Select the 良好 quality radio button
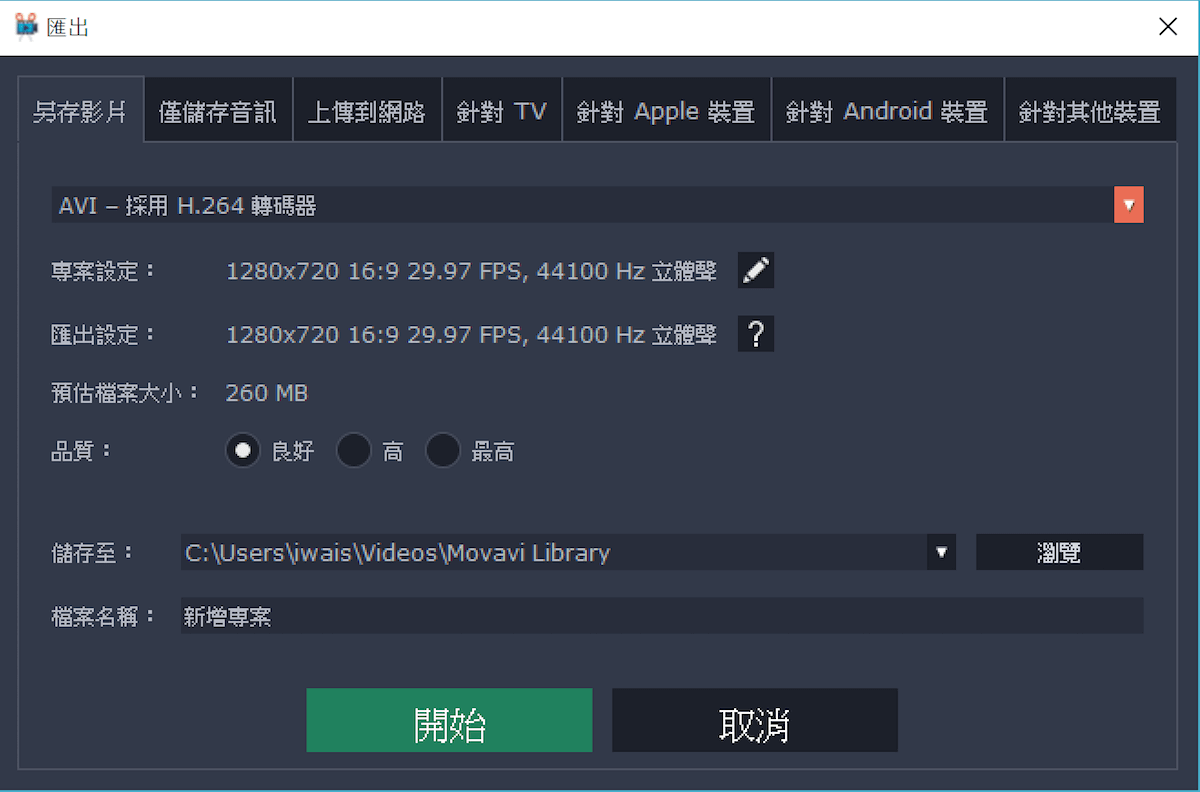The height and width of the screenshot is (792, 1200). point(242,451)
